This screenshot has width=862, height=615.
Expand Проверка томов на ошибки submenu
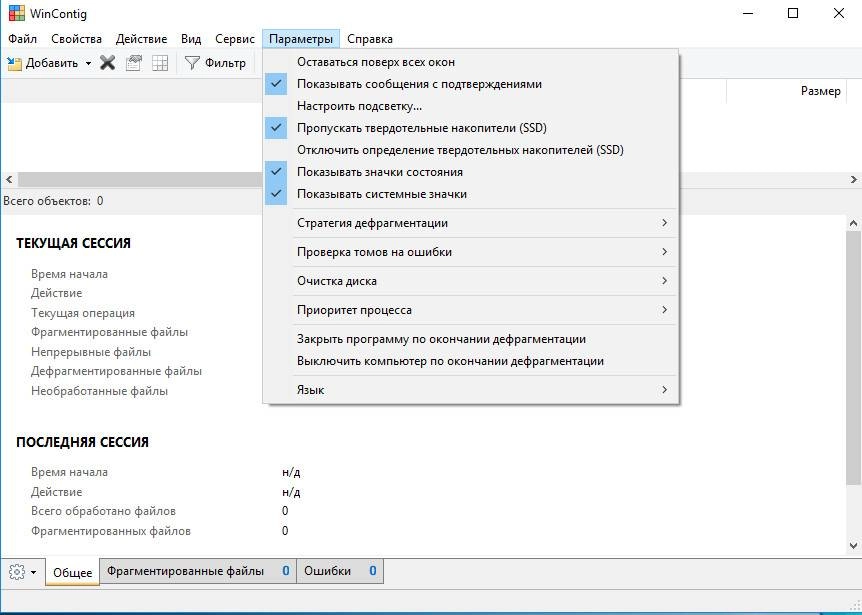(471, 252)
